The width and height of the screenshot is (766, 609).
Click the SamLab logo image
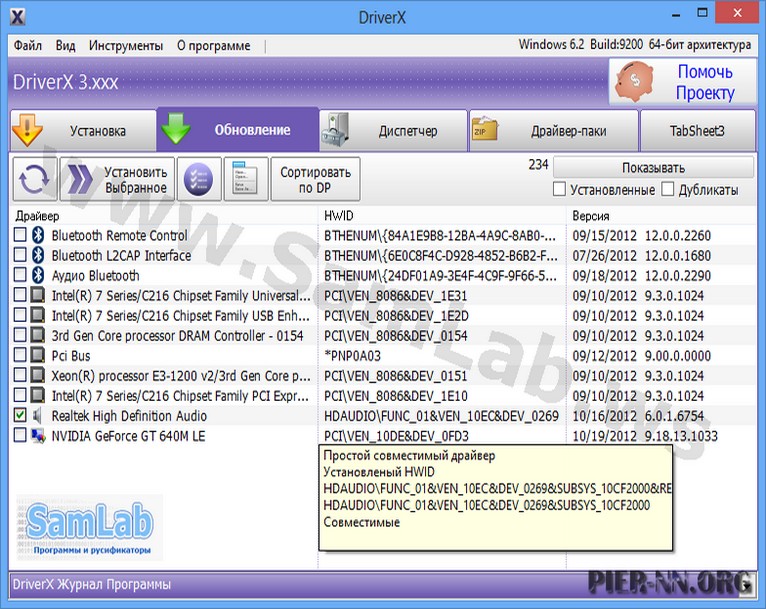(x=90, y=527)
